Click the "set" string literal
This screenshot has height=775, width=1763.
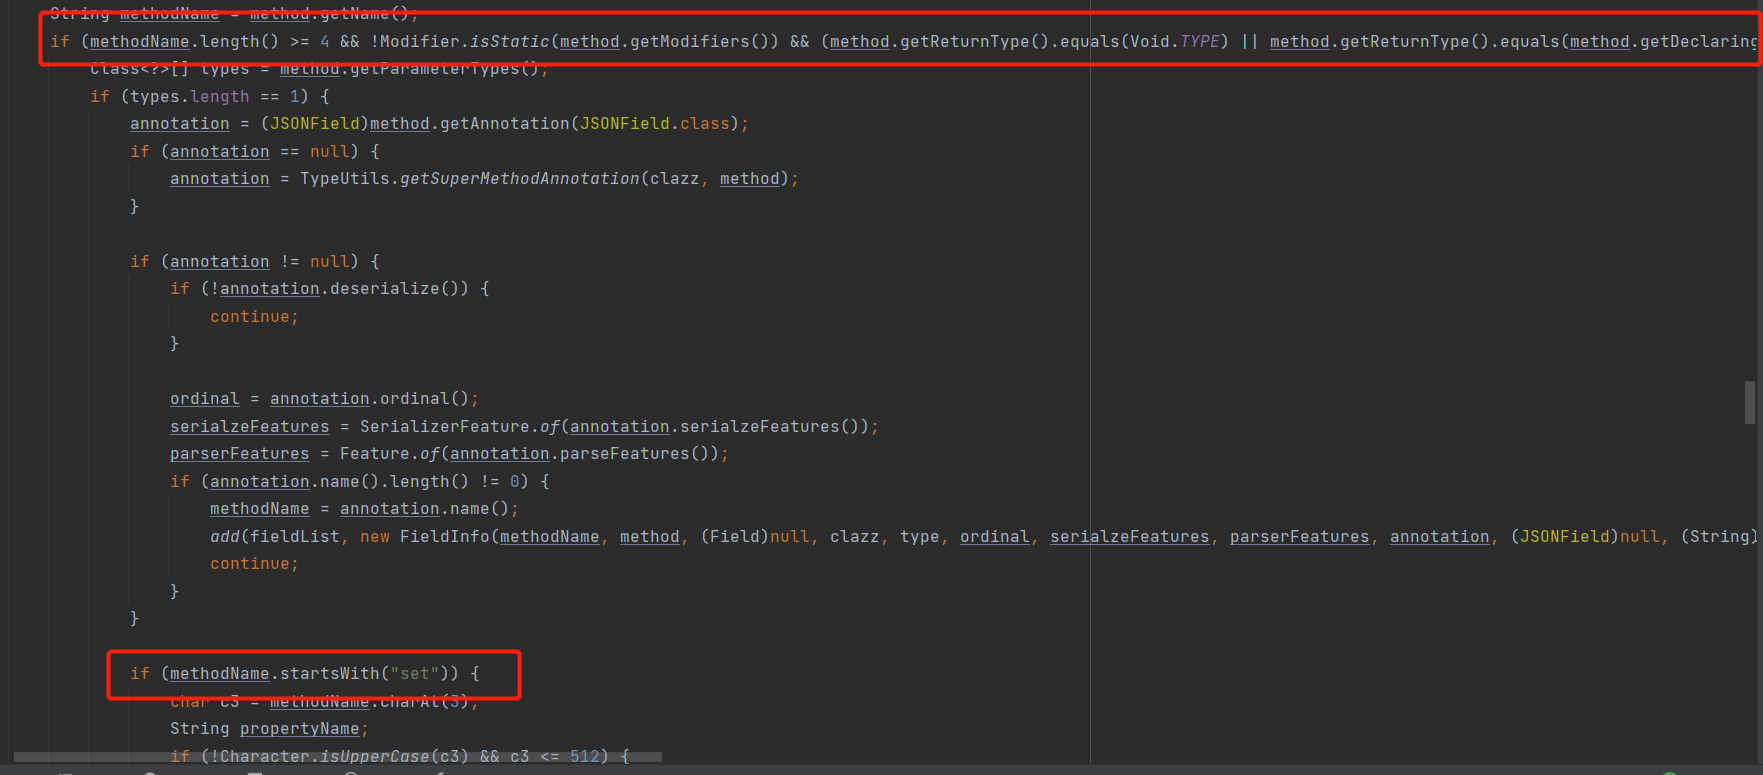tap(414, 673)
